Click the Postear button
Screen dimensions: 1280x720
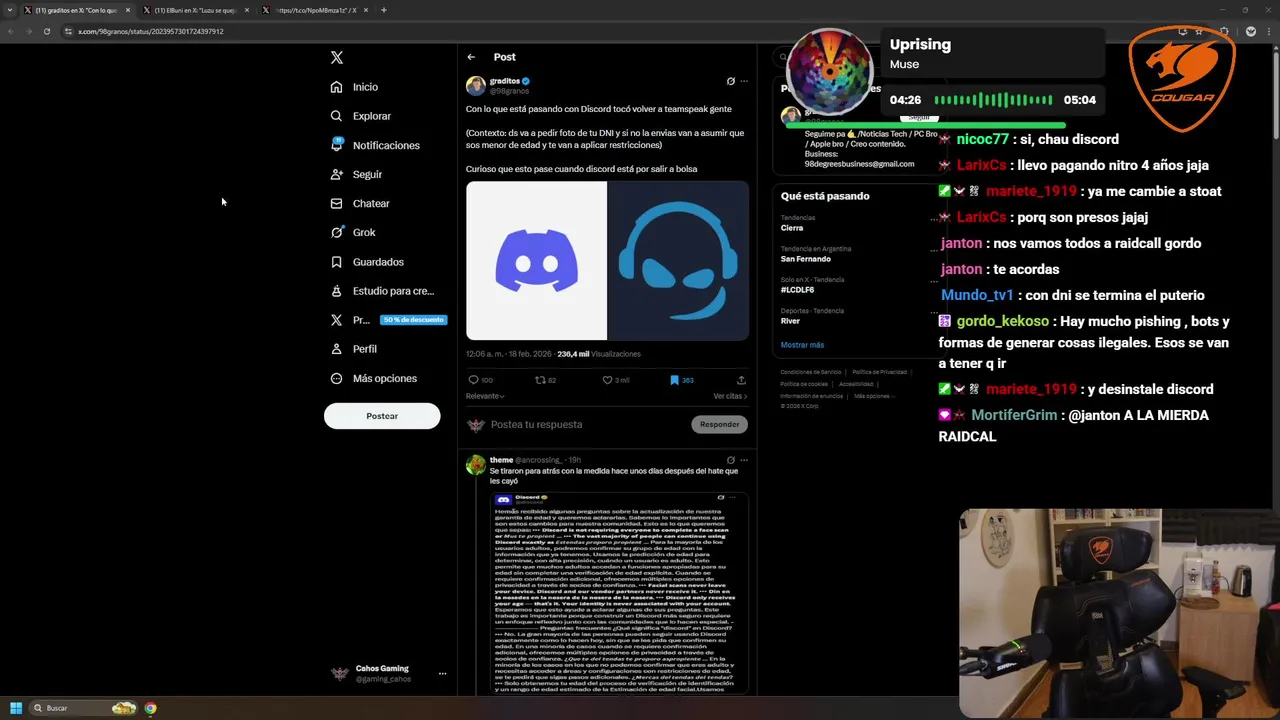[382, 416]
